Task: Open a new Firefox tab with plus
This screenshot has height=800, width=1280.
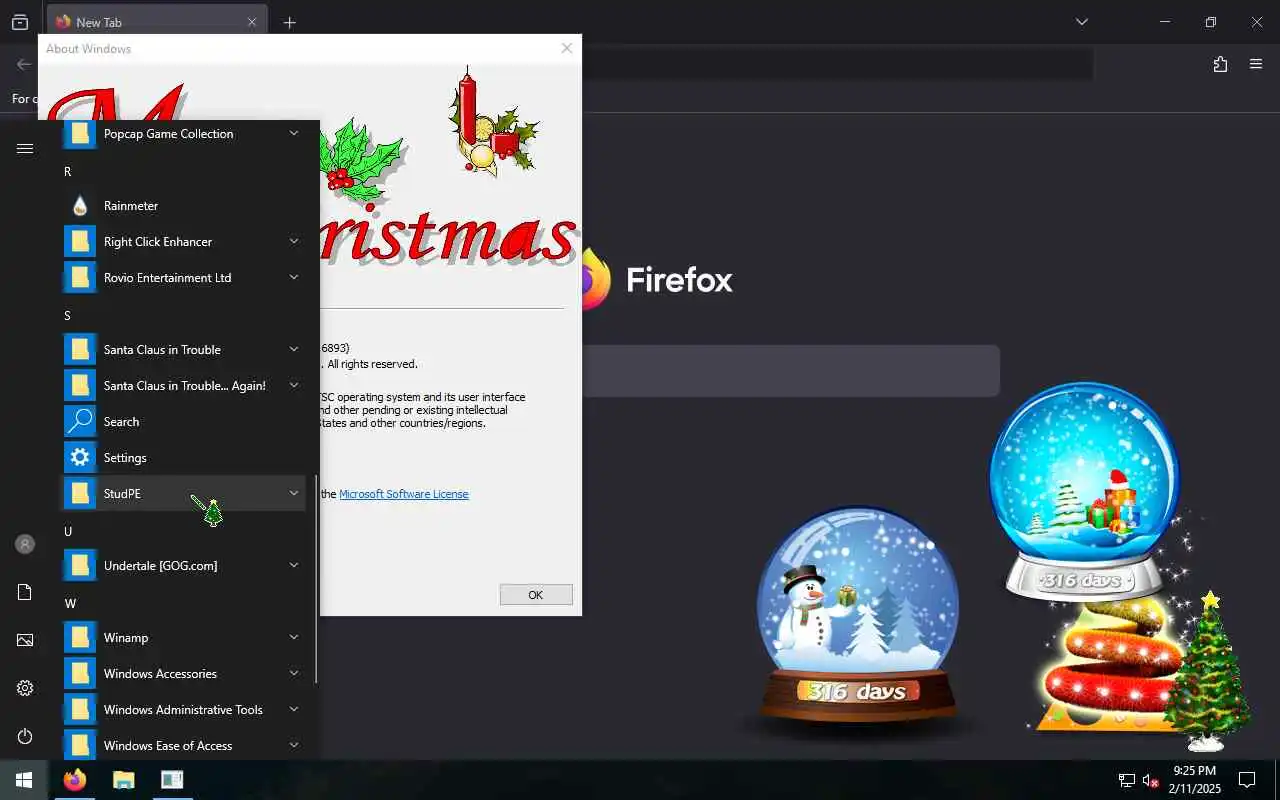Action: [x=290, y=22]
